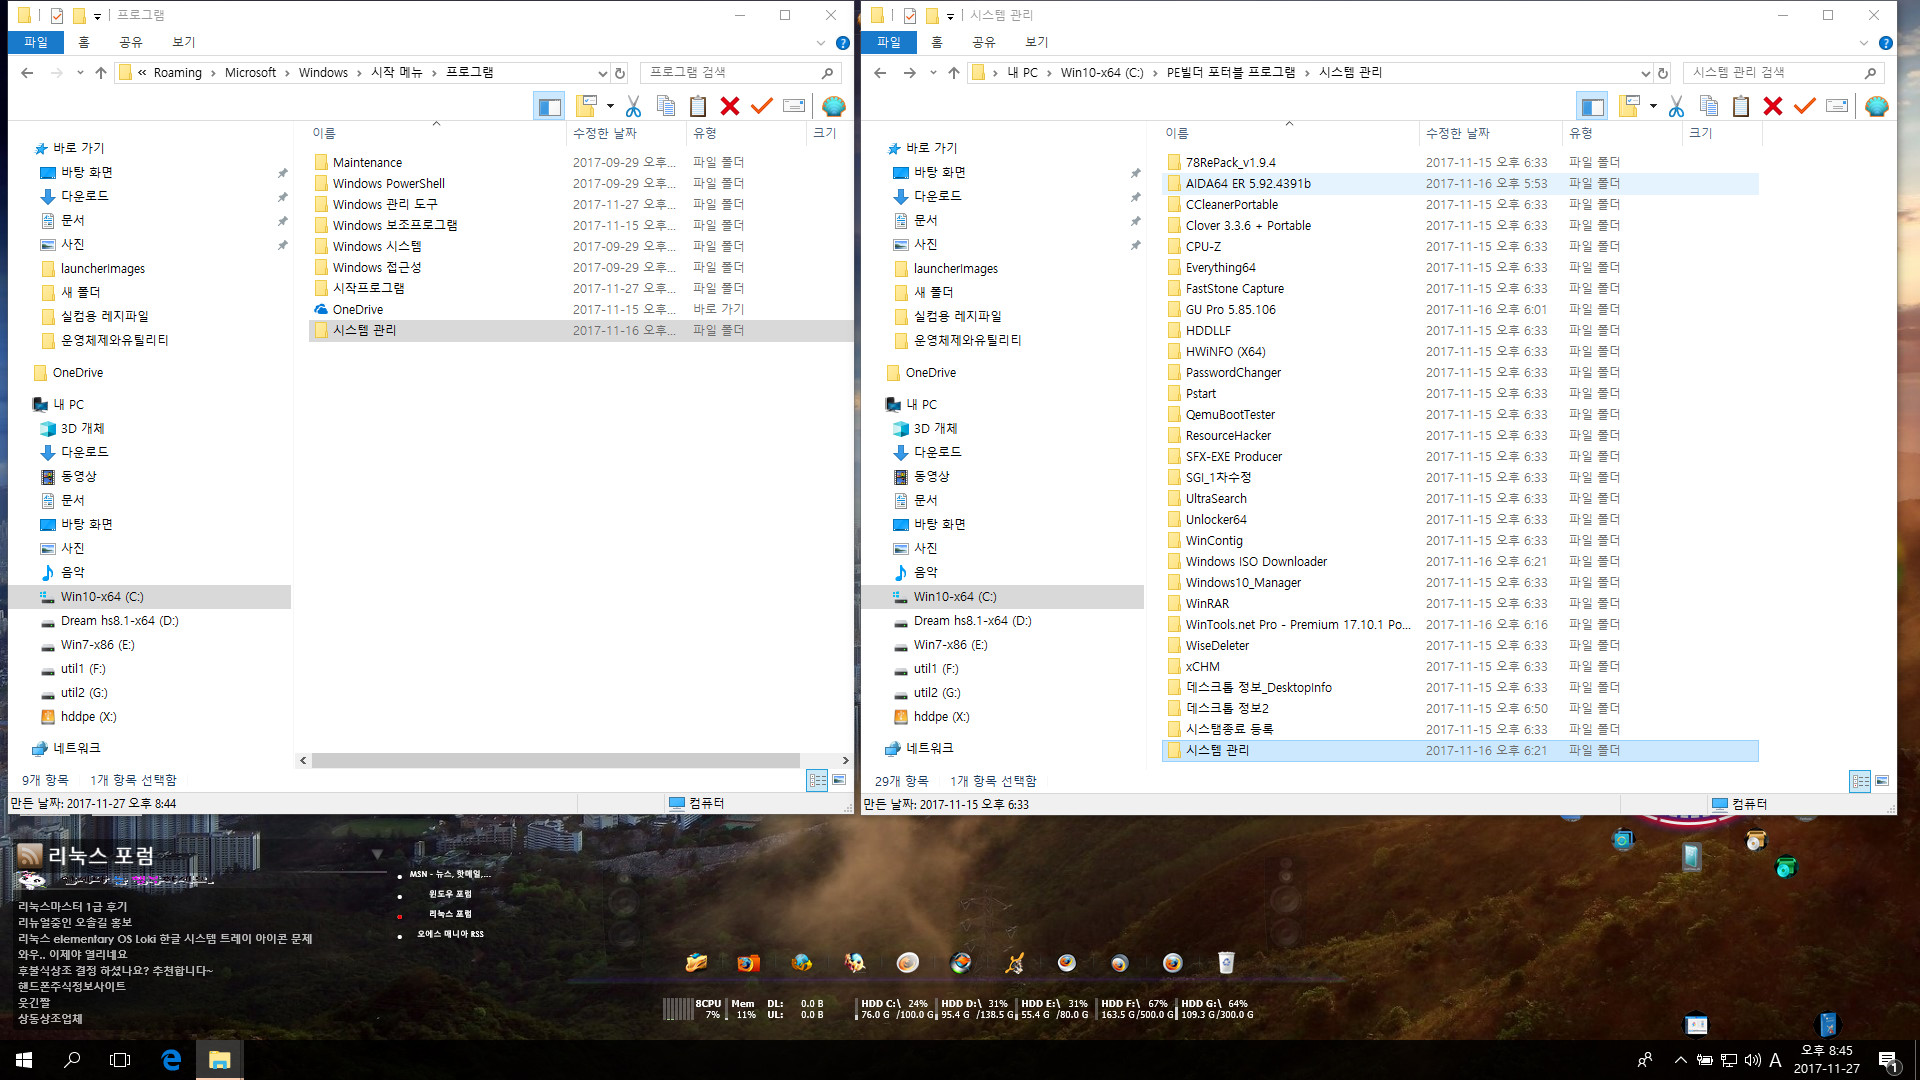
Task: Open 보기 tab in 프로그램 window
Action: point(184,42)
